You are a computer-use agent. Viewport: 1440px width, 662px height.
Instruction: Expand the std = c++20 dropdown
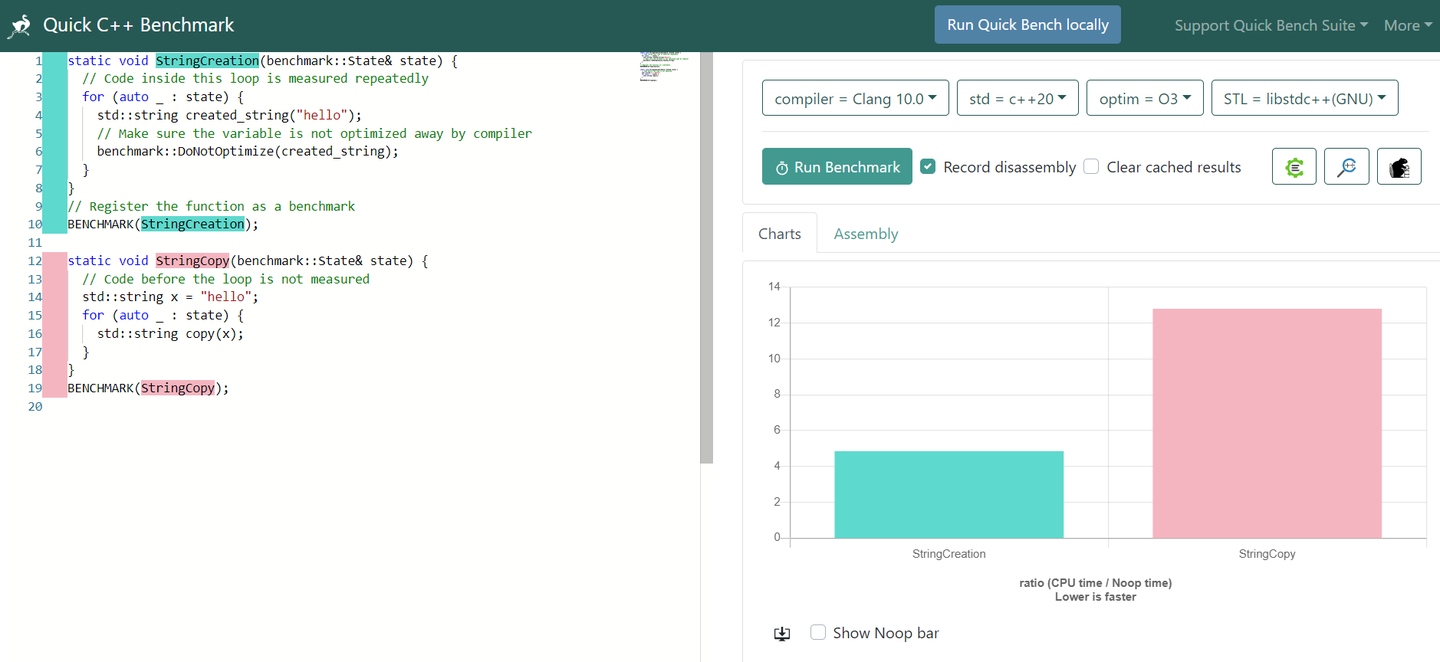1017,99
